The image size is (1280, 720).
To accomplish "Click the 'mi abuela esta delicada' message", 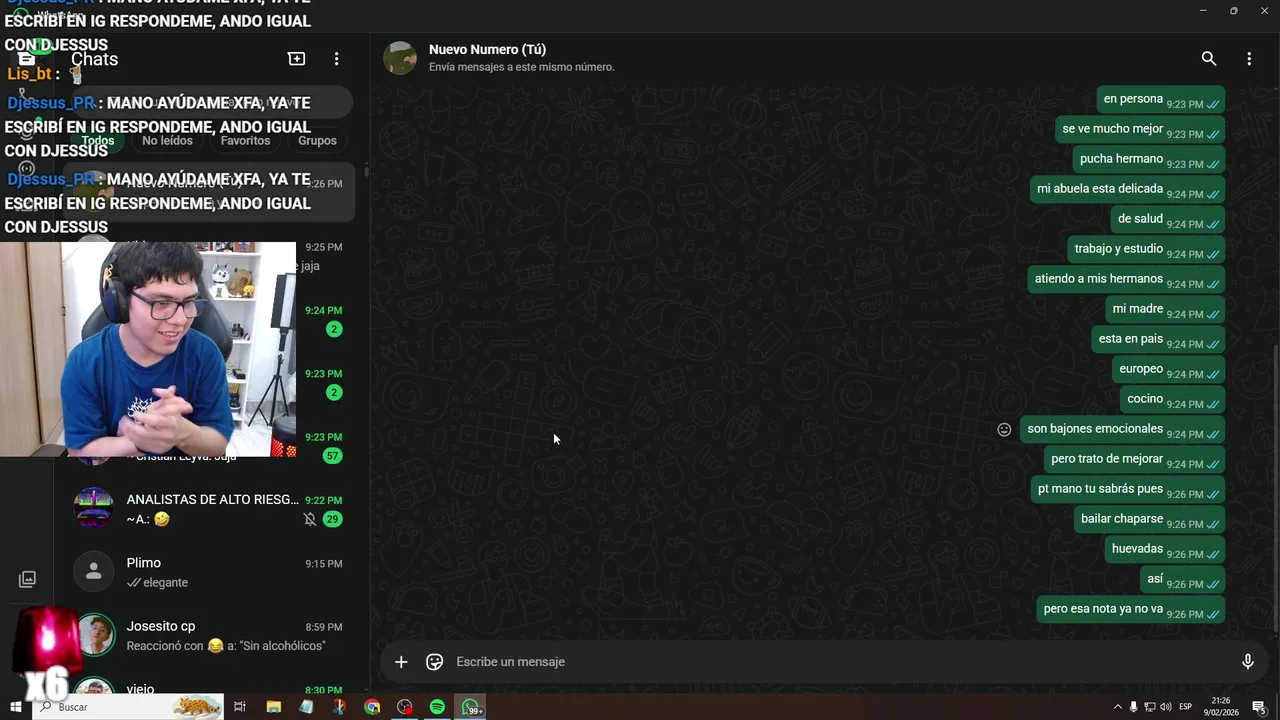I will coord(1128,190).
